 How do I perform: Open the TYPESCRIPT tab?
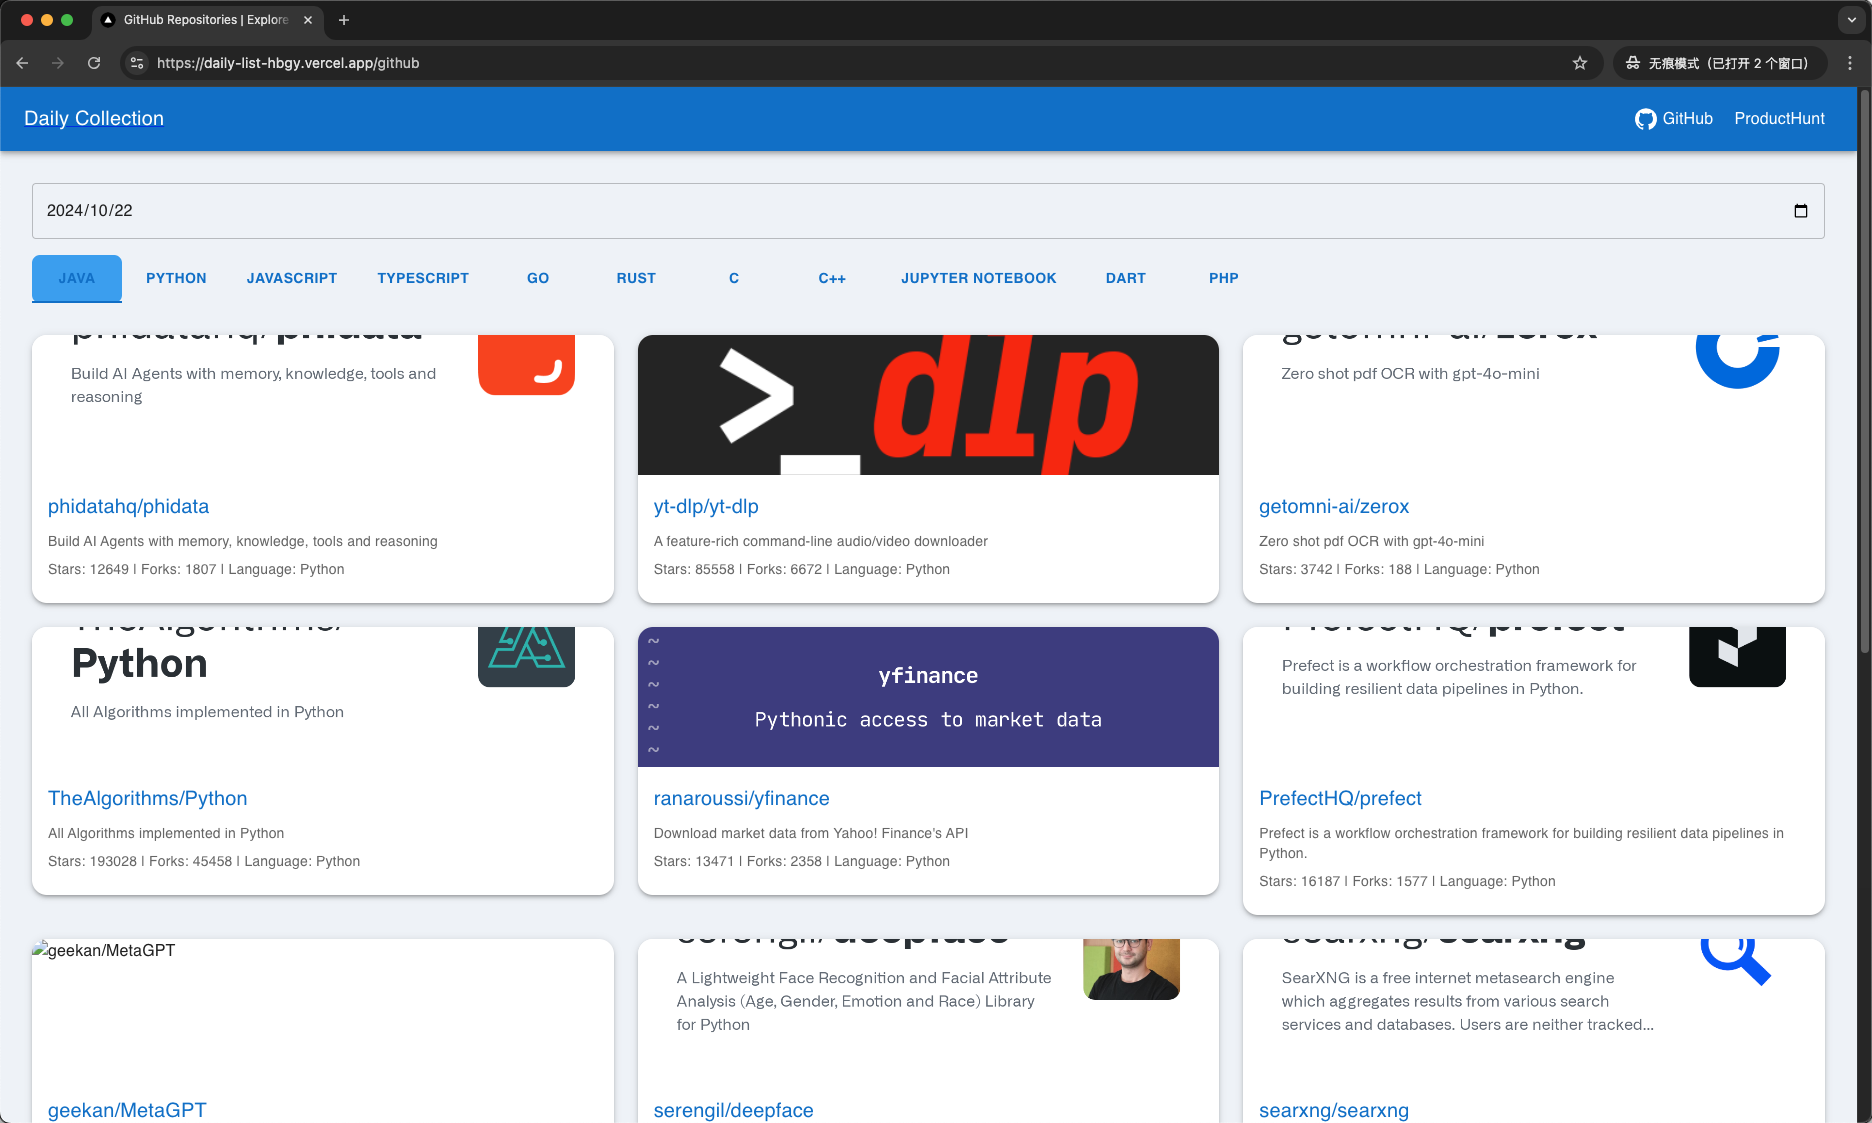423,279
